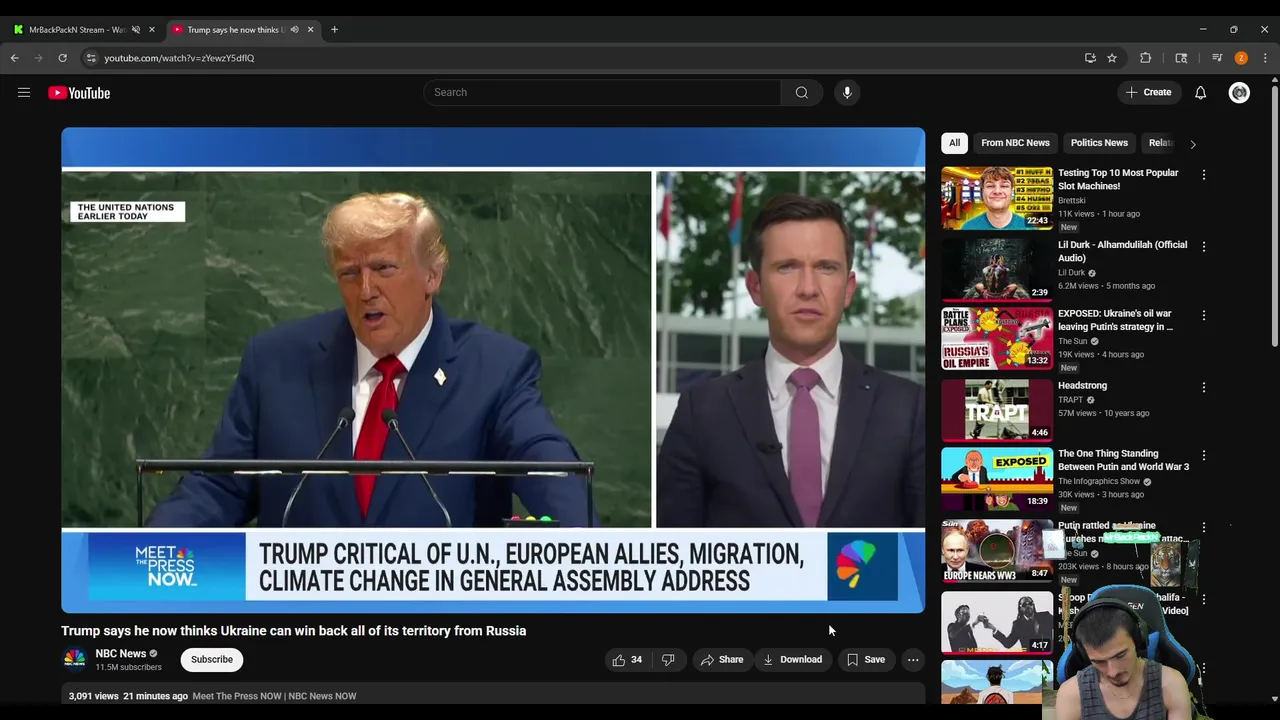Open EXPOSED: Ukraine's oil war title

click(x=1115, y=320)
